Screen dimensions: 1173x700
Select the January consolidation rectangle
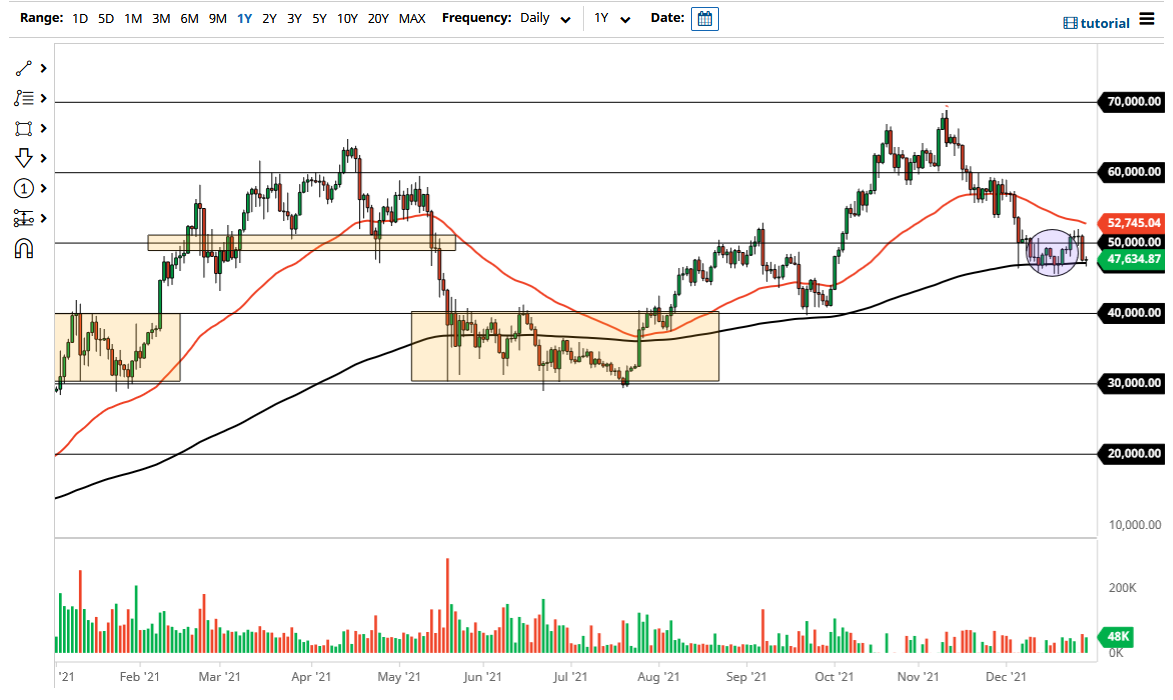click(x=117, y=348)
